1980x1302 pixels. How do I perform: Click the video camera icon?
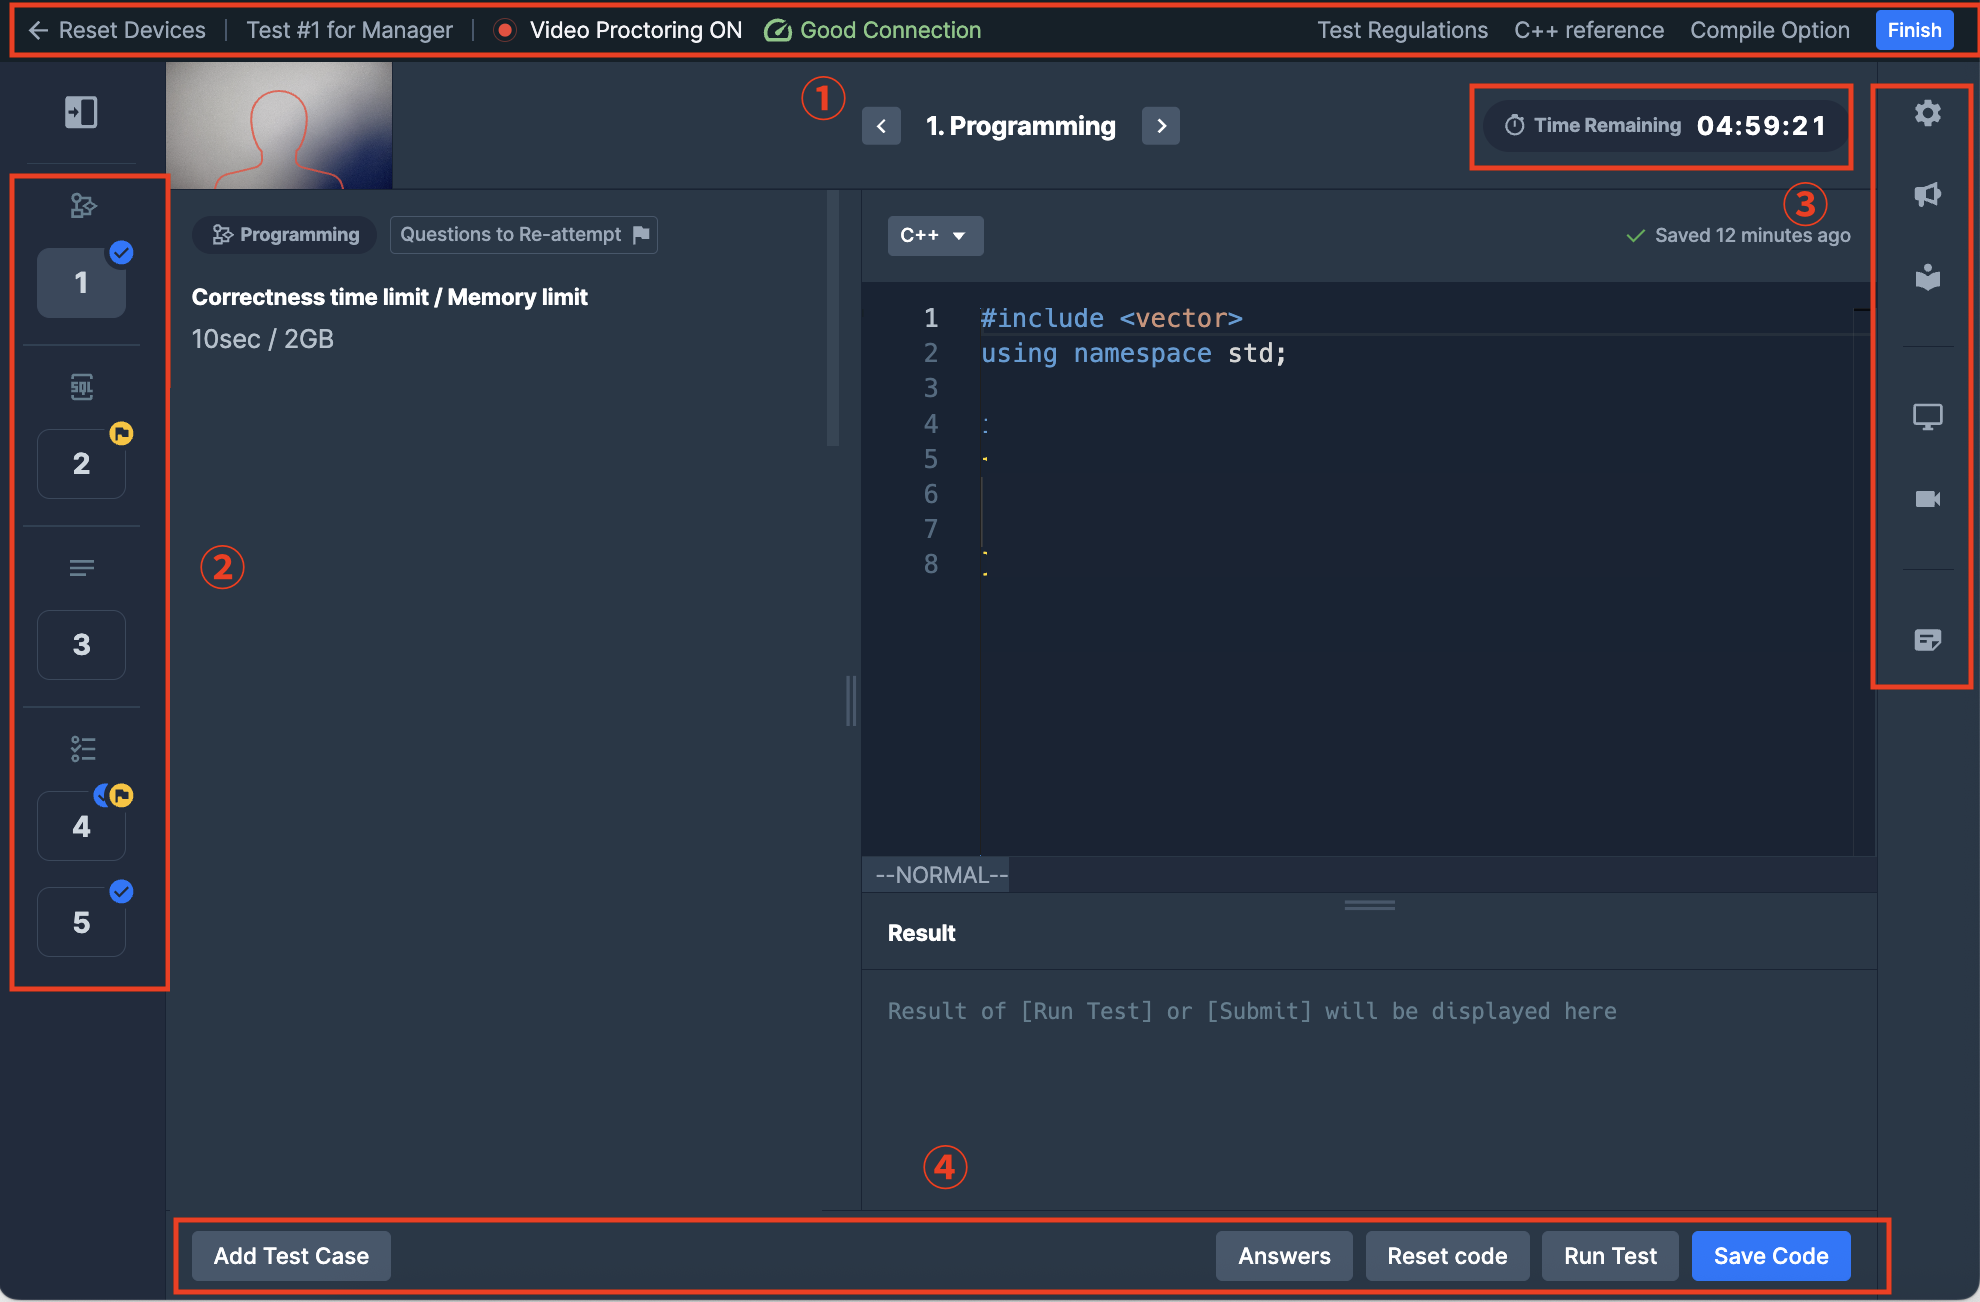tap(1927, 499)
